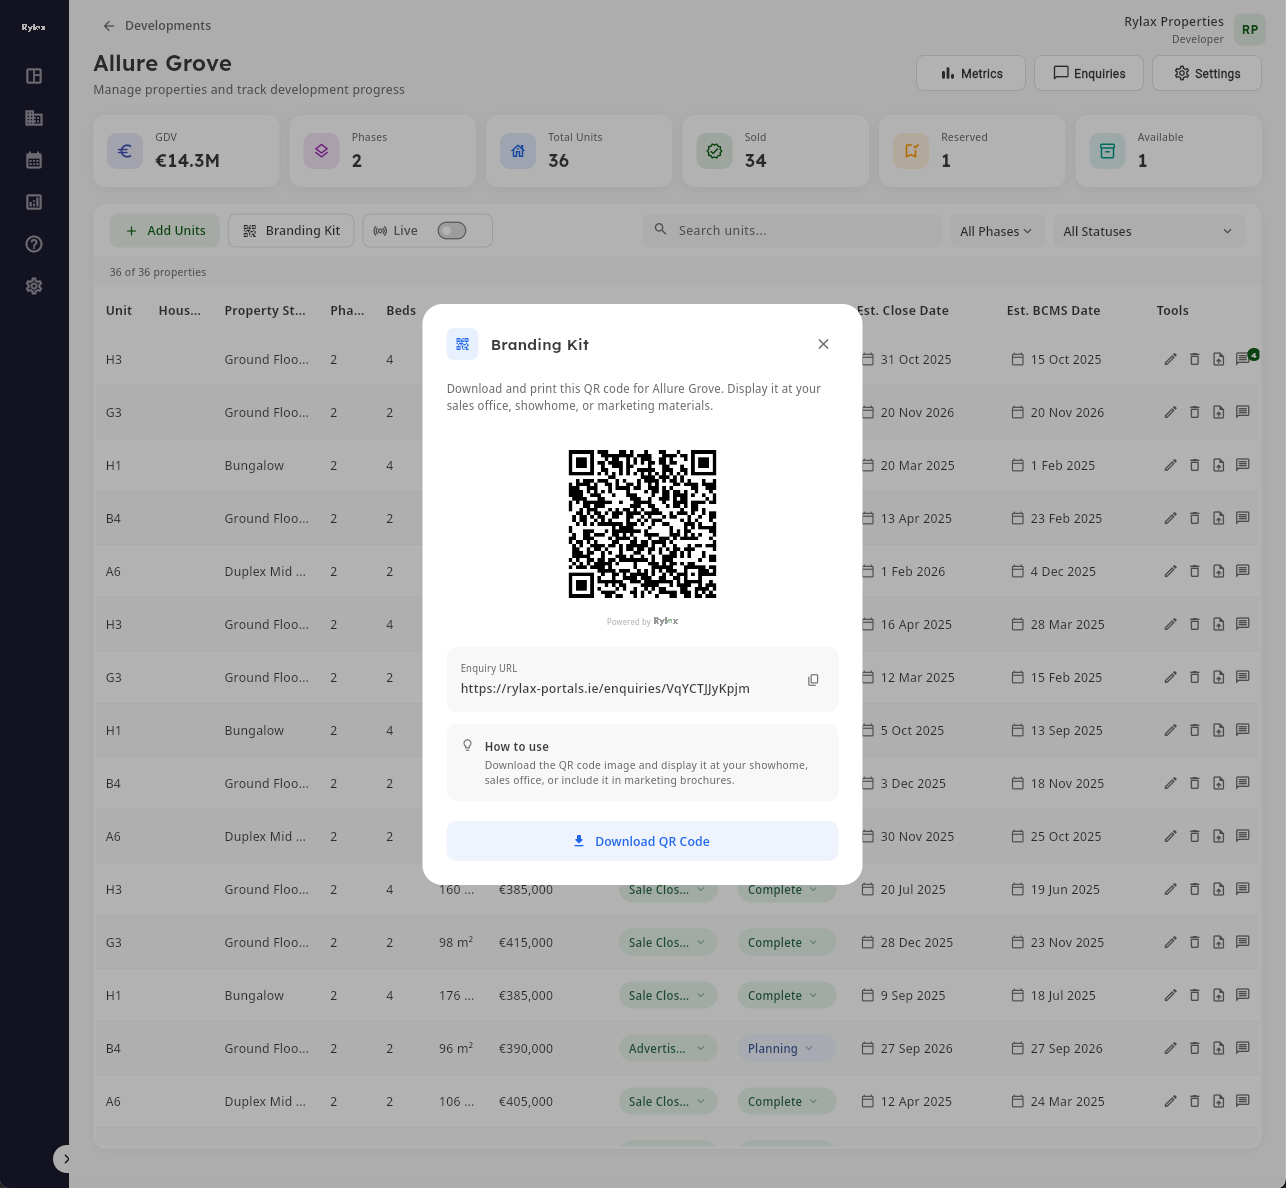Click the QR code image
The width and height of the screenshot is (1286, 1188).
[642, 524]
